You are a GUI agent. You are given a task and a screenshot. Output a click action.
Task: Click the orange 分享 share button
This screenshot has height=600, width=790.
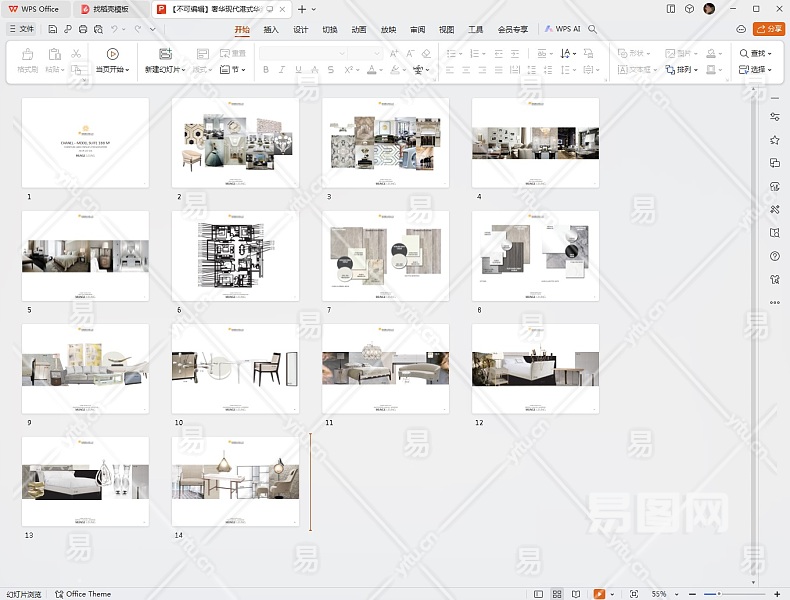(769, 29)
